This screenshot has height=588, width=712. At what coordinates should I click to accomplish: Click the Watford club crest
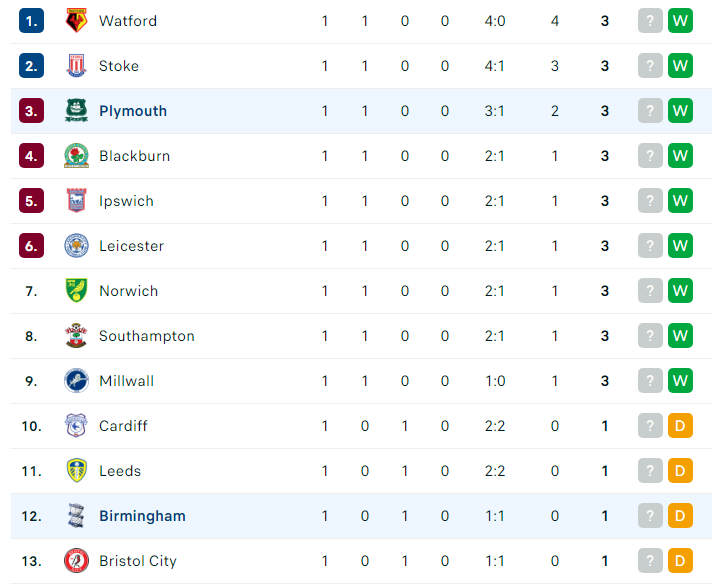click(x=76, y=21)
